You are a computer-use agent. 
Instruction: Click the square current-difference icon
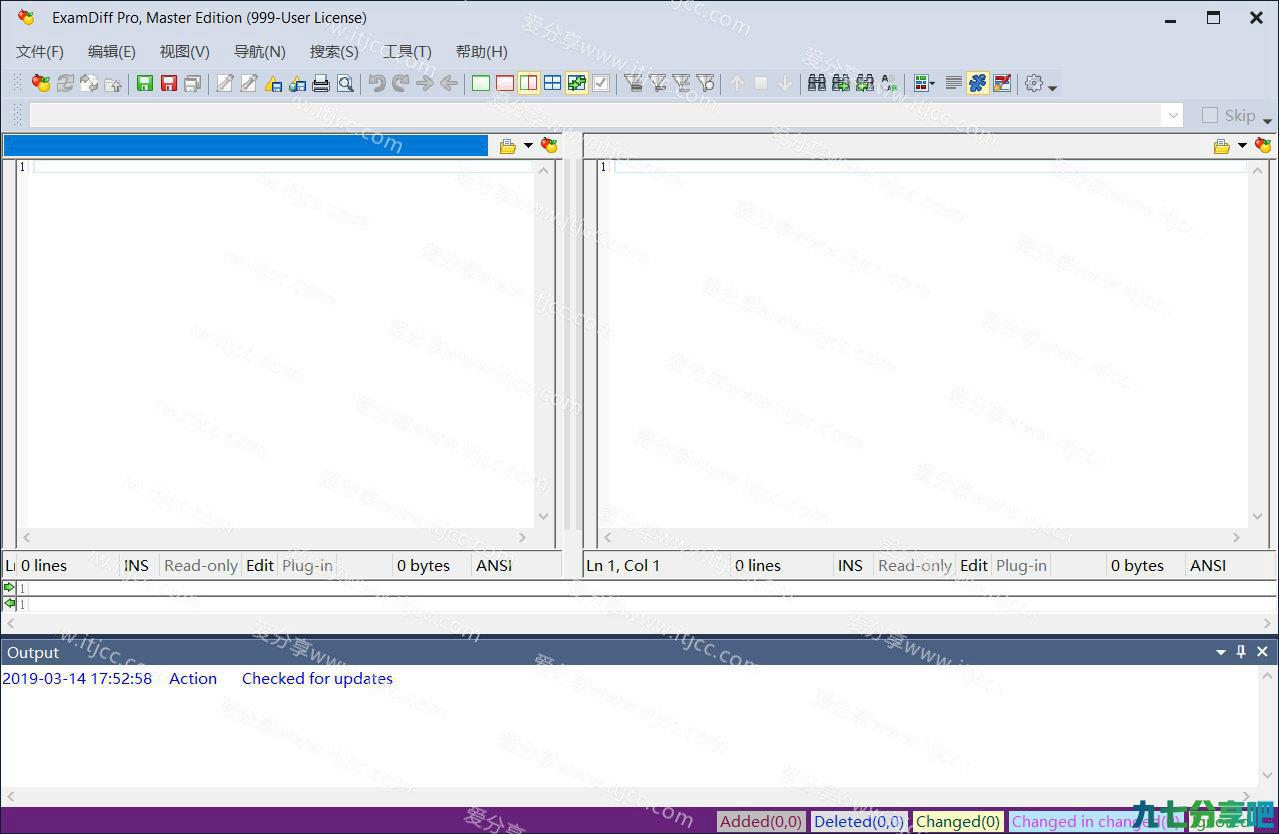pyautogui.click(x=761, y=83)
